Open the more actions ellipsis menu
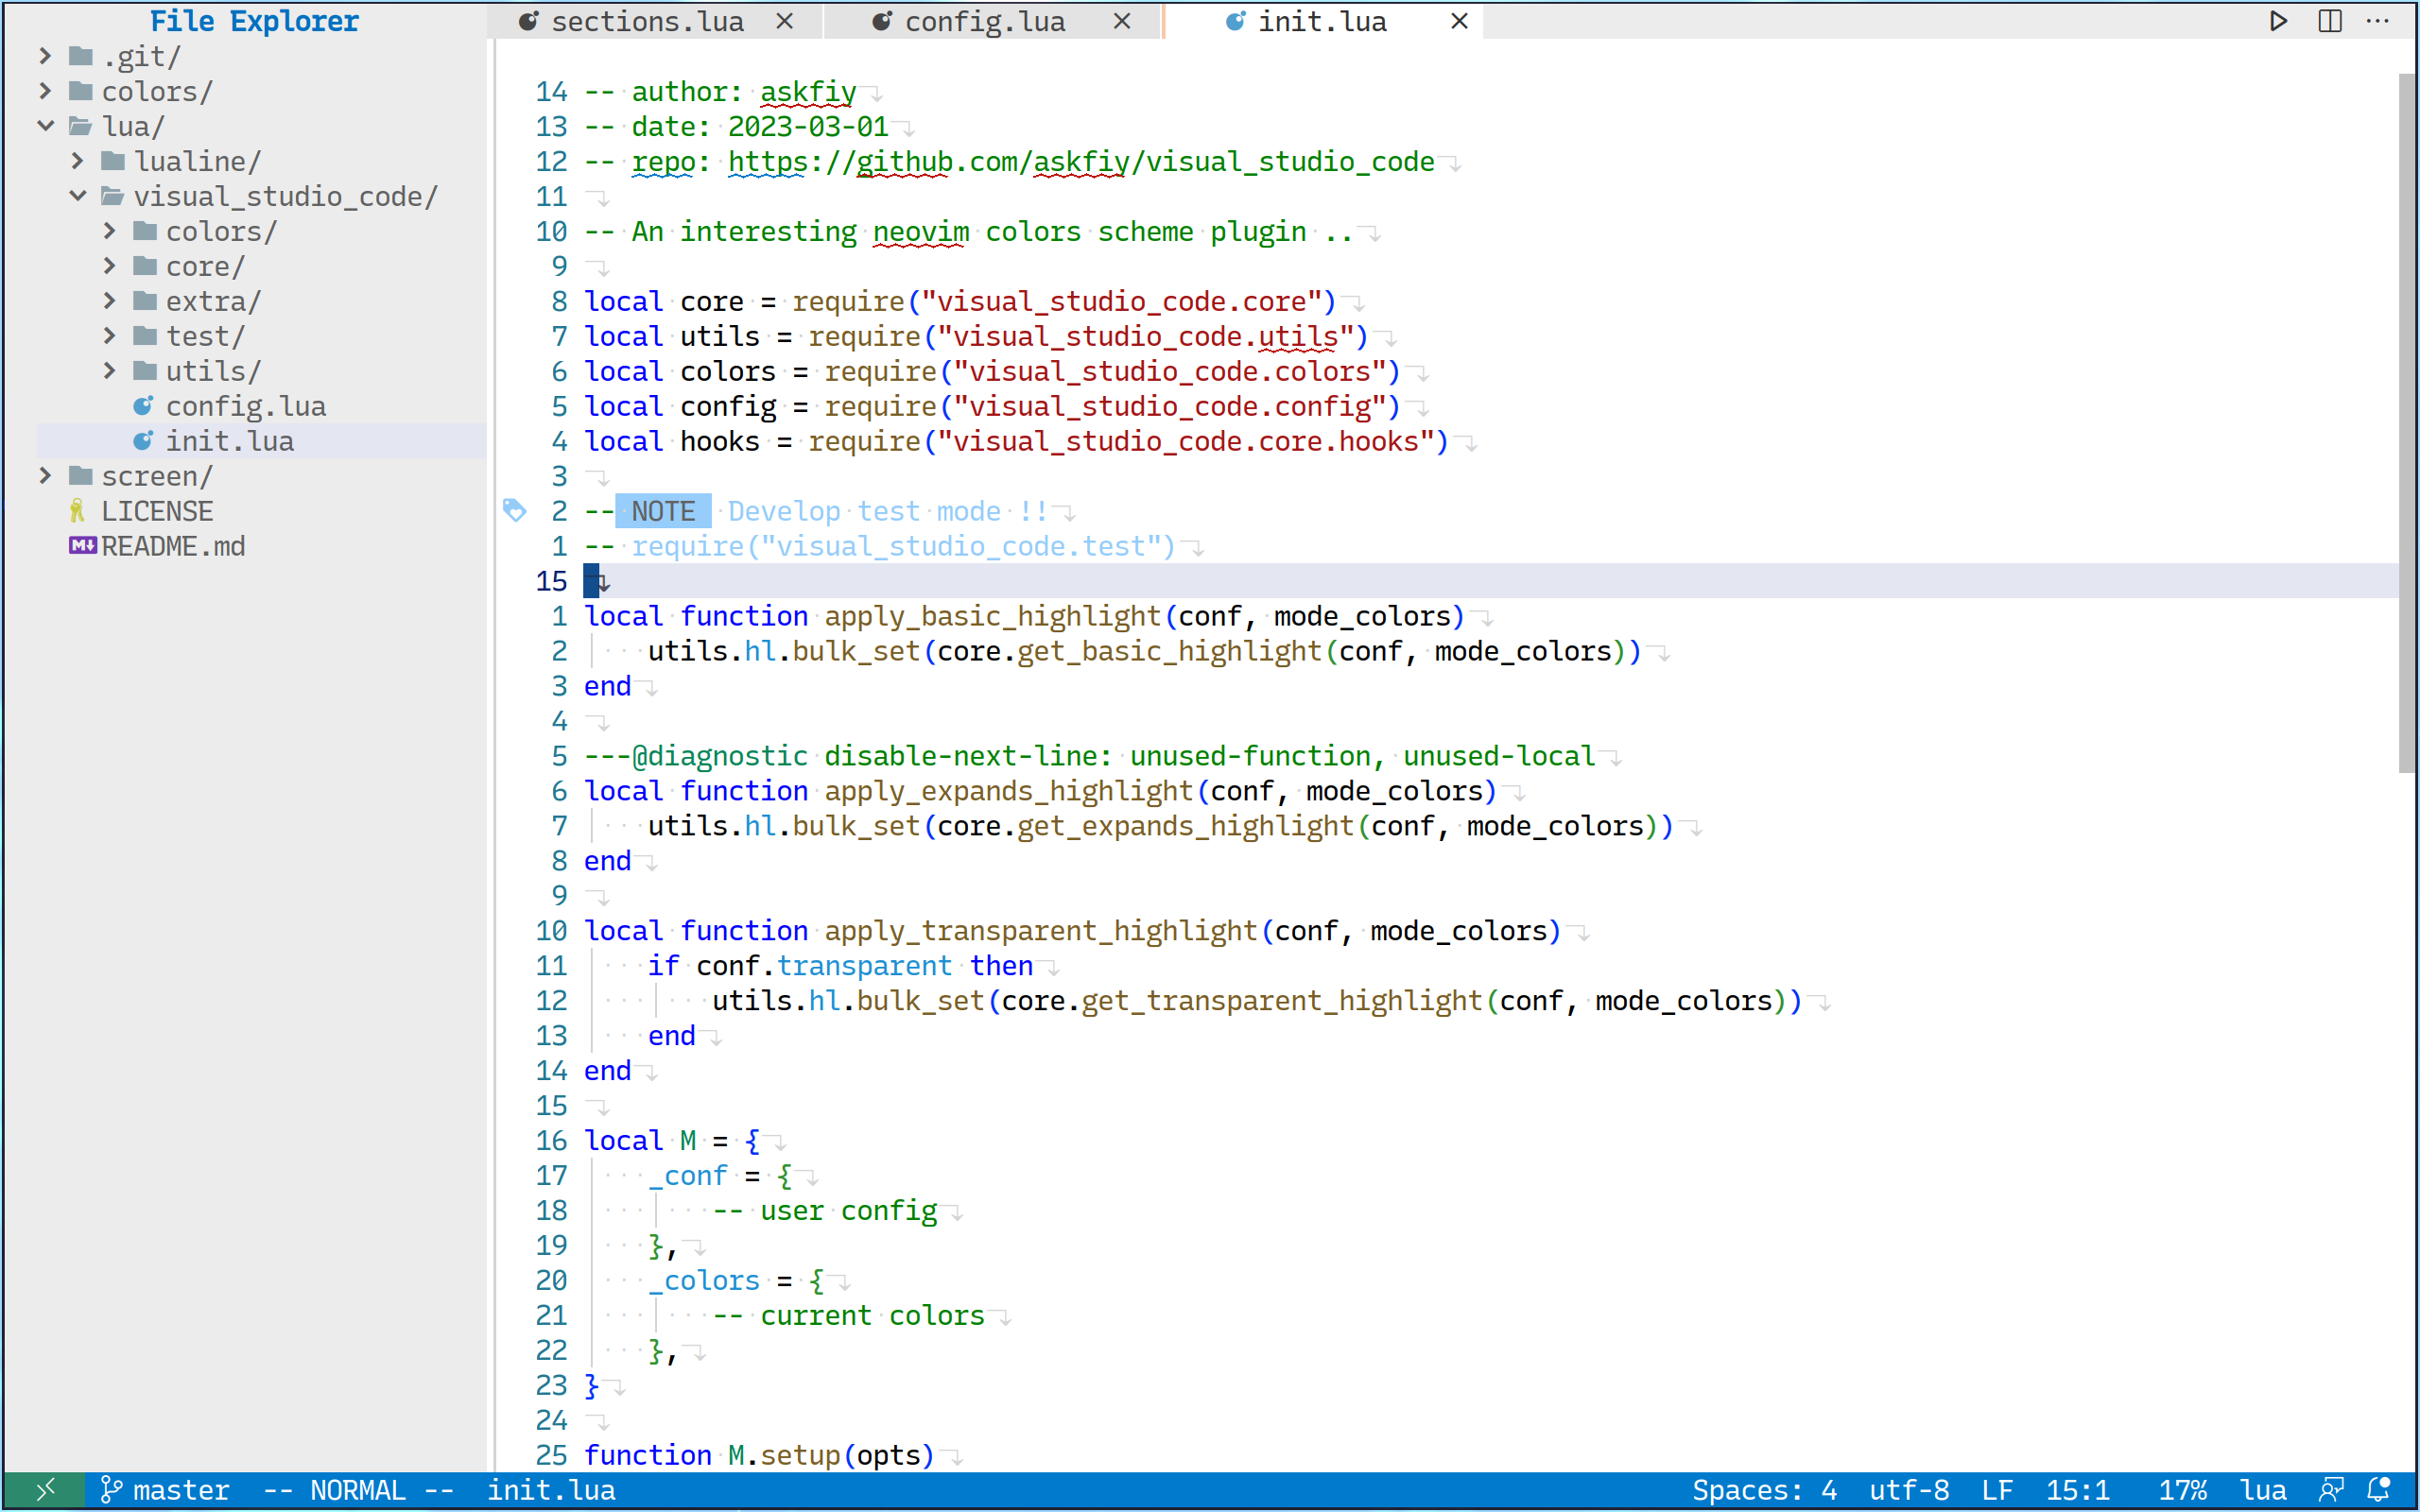Image resolution: width=2420 pixels, height=1512 pixels. point(2378,21)
